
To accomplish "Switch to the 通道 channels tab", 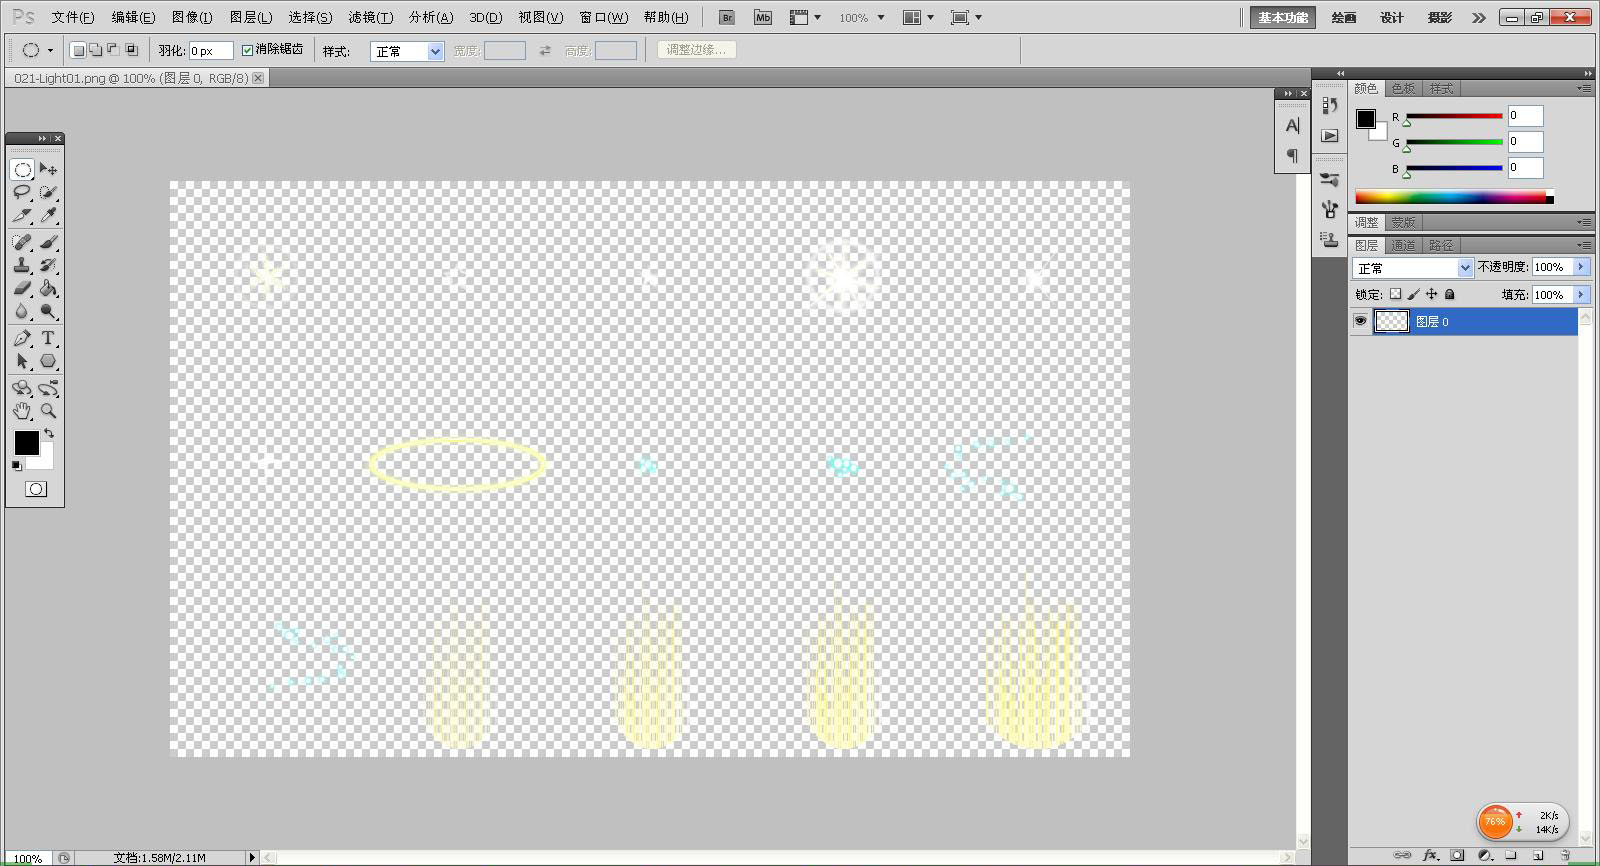I will point(1403,245).
